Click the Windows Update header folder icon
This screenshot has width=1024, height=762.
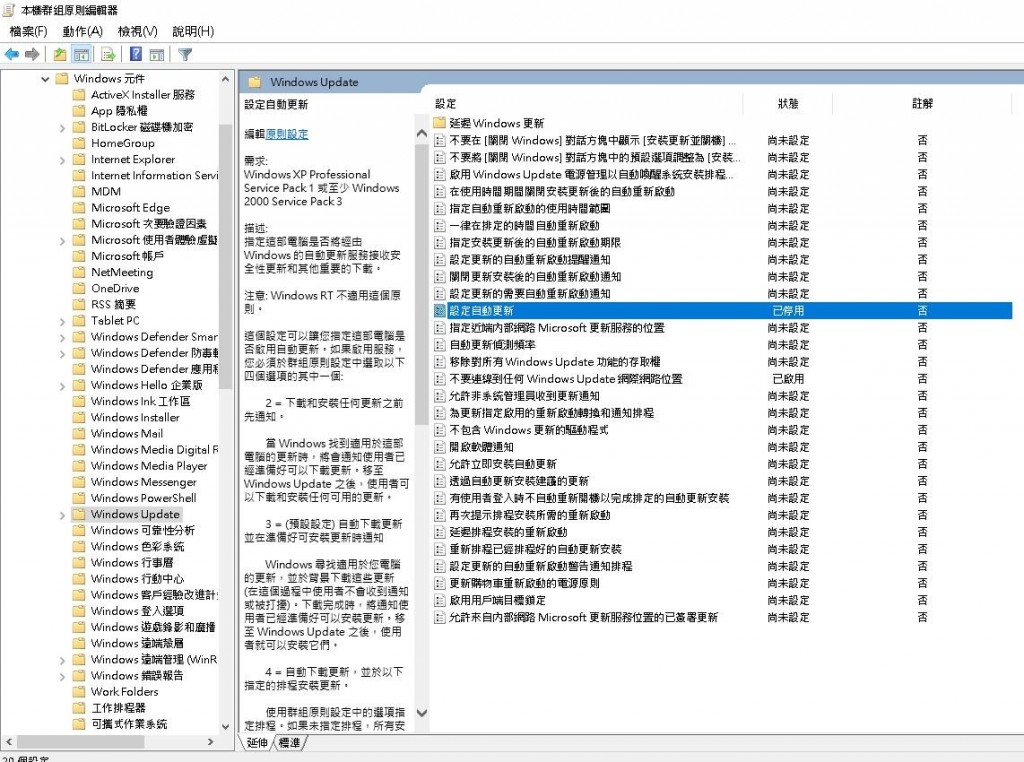click(x=255, y=82)
